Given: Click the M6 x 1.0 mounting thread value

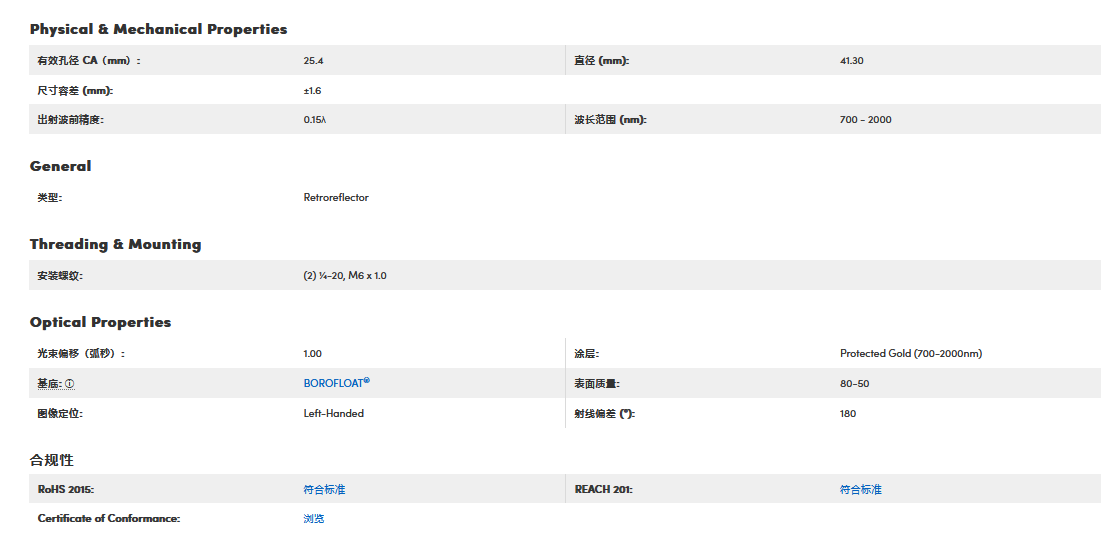Looking at the screenshot, I should (x=366, y=275).
